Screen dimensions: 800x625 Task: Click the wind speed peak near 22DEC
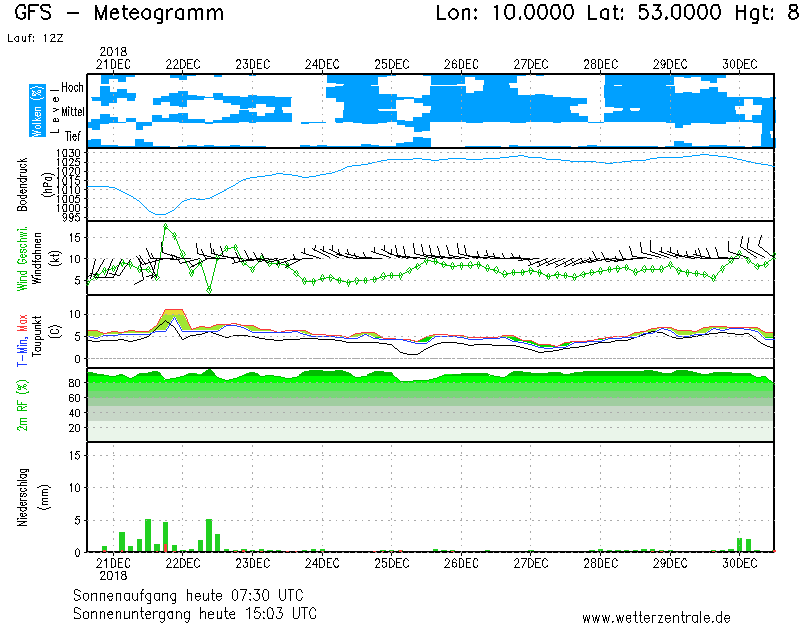coord(166,227)
